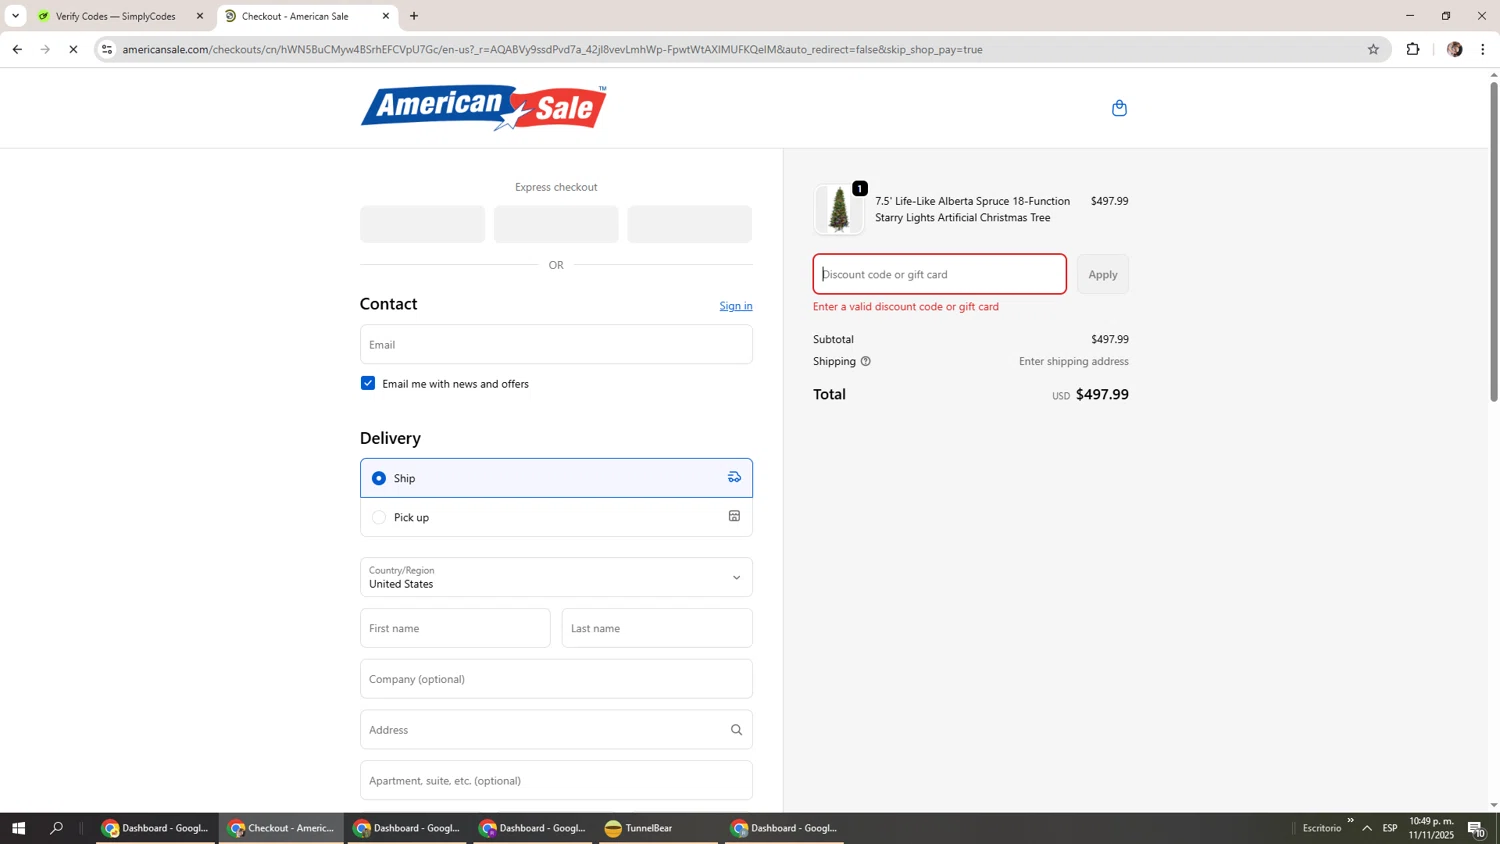The height and width of the screenshot is (844, 1500).
Task: Click the Enter shipping address text
Action: point(1074,361)
